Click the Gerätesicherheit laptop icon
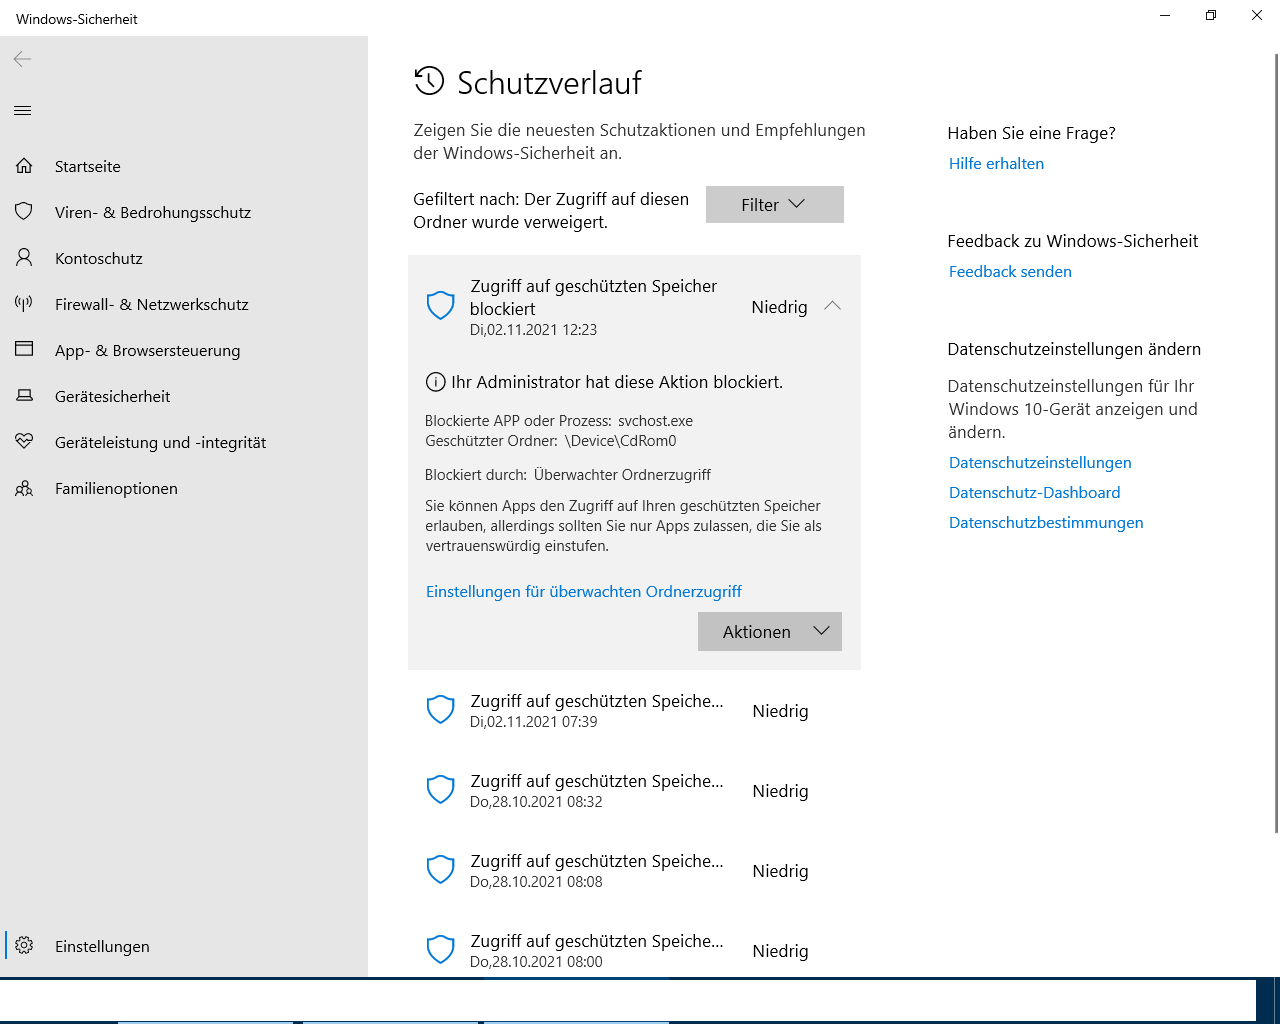This screenshot has height=1024, width=1280. tap(24, 396)
